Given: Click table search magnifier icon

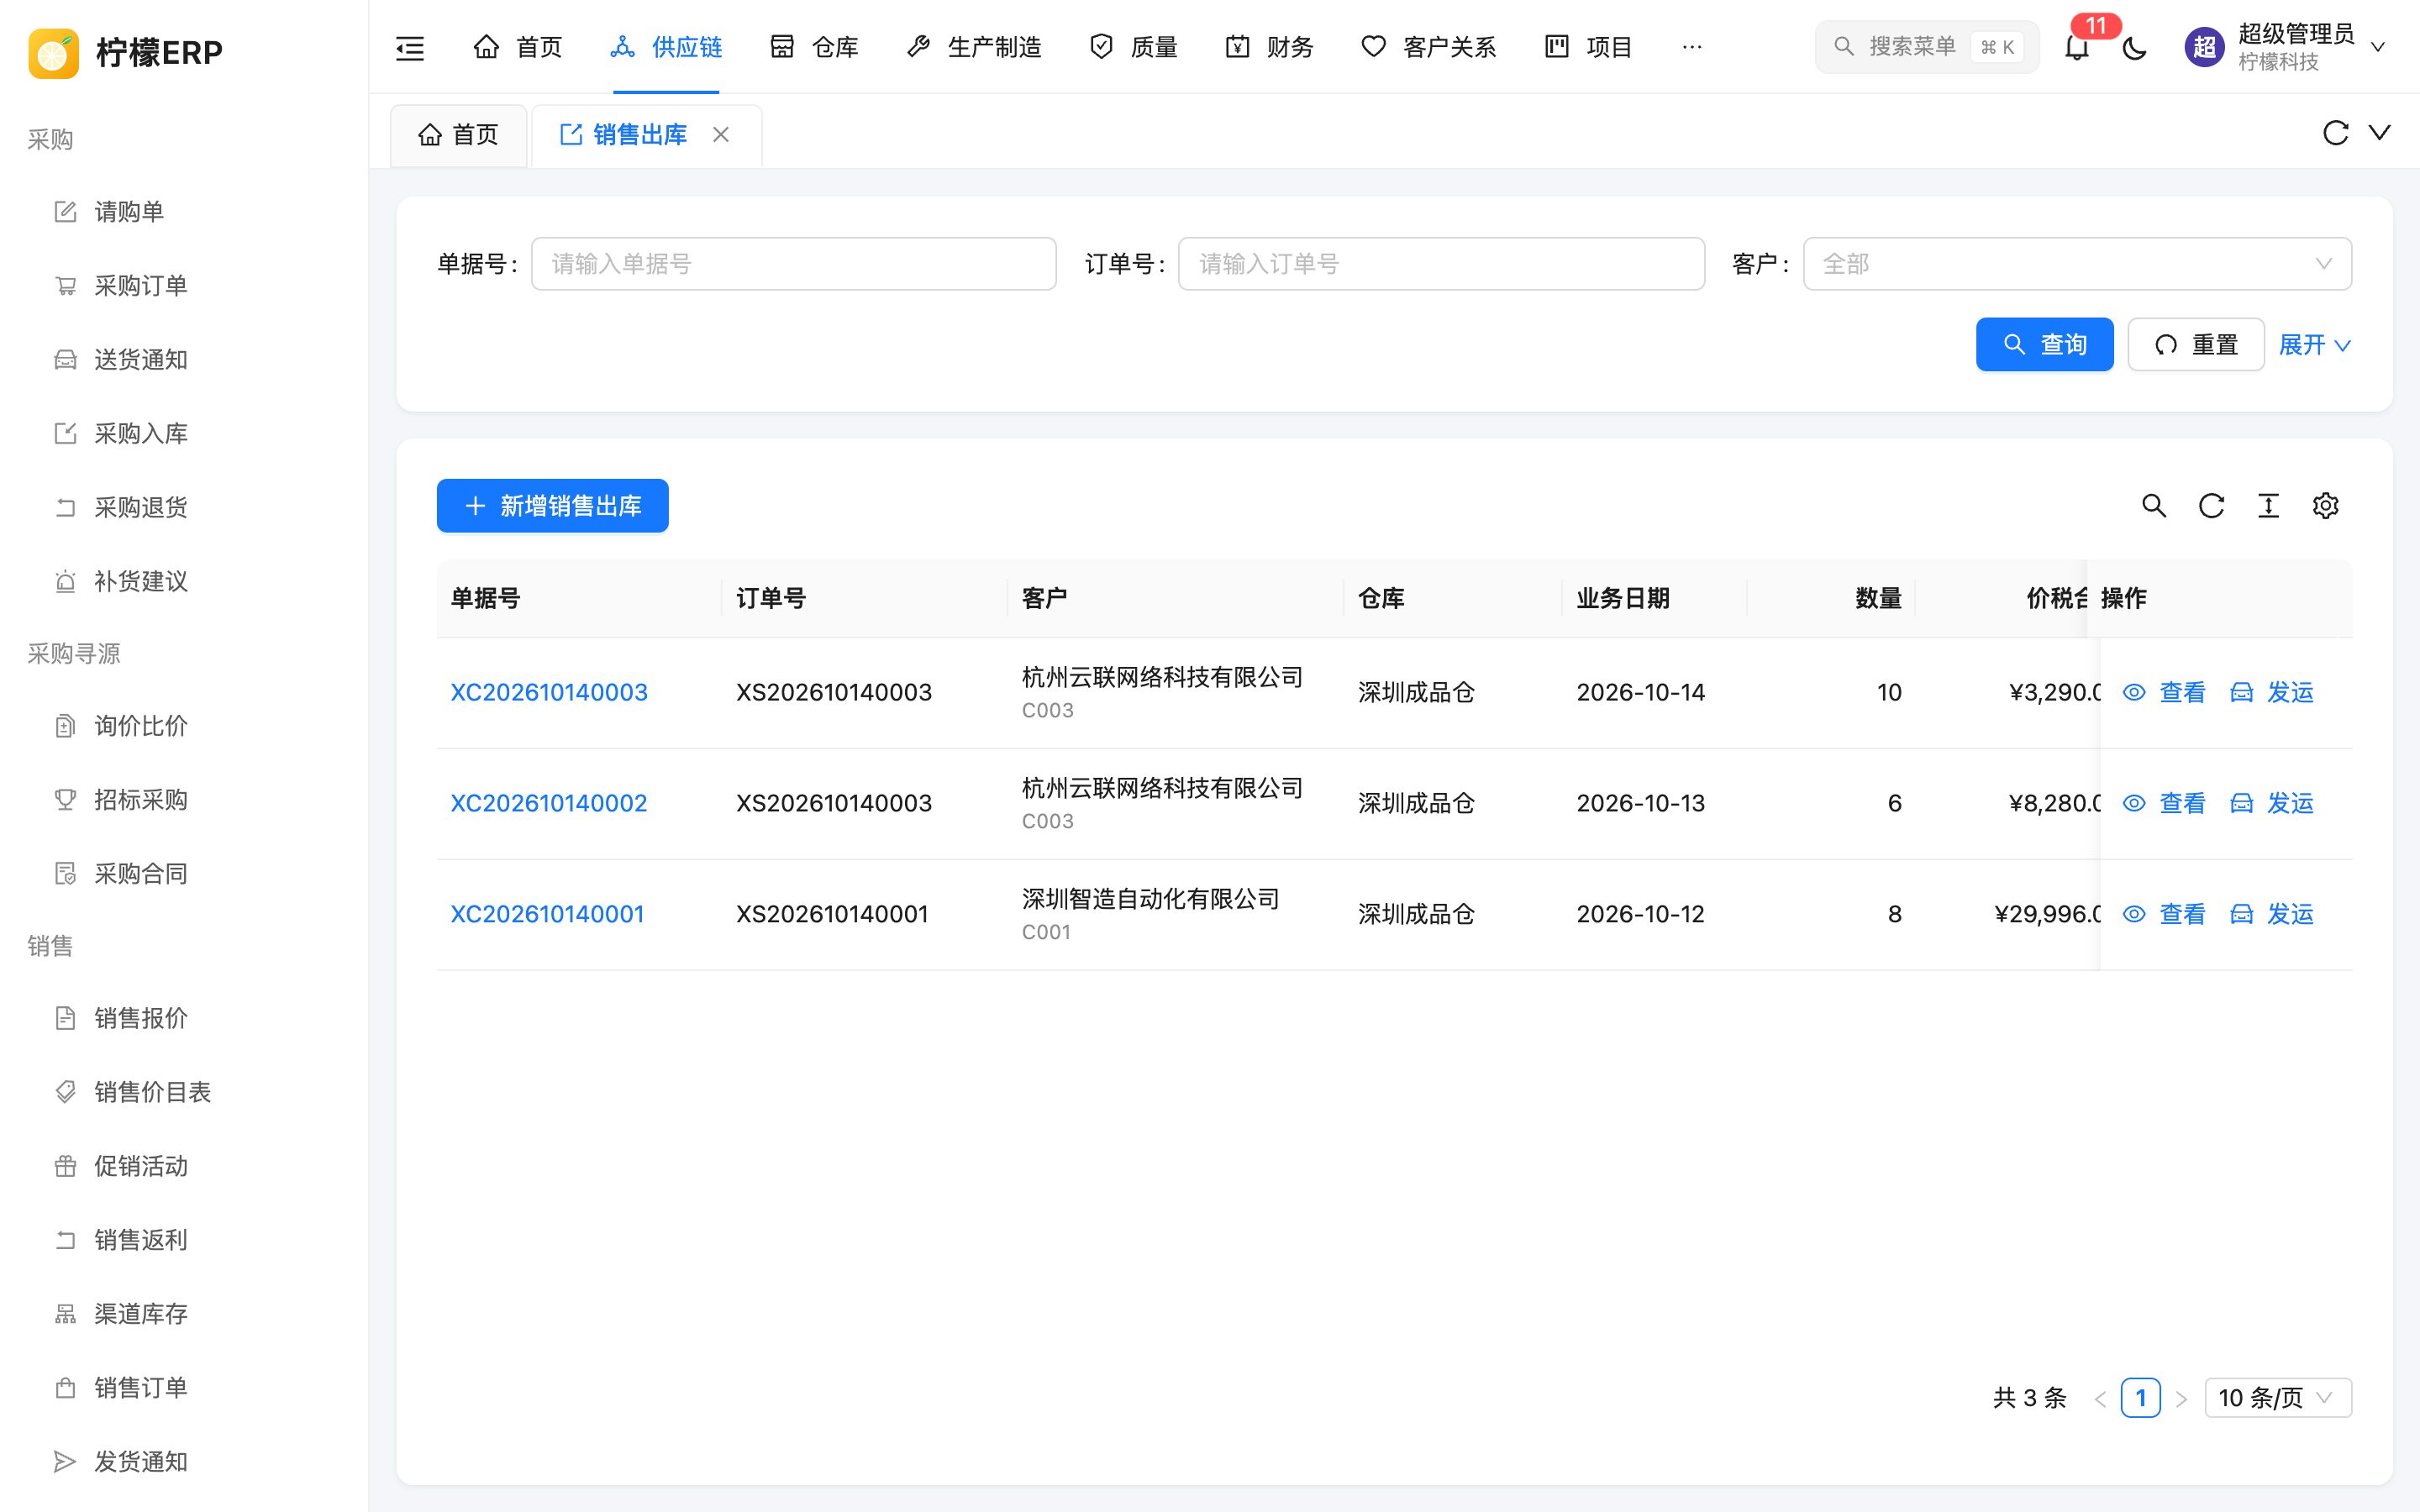Looking at the screenshot, I should (2154, 506).
